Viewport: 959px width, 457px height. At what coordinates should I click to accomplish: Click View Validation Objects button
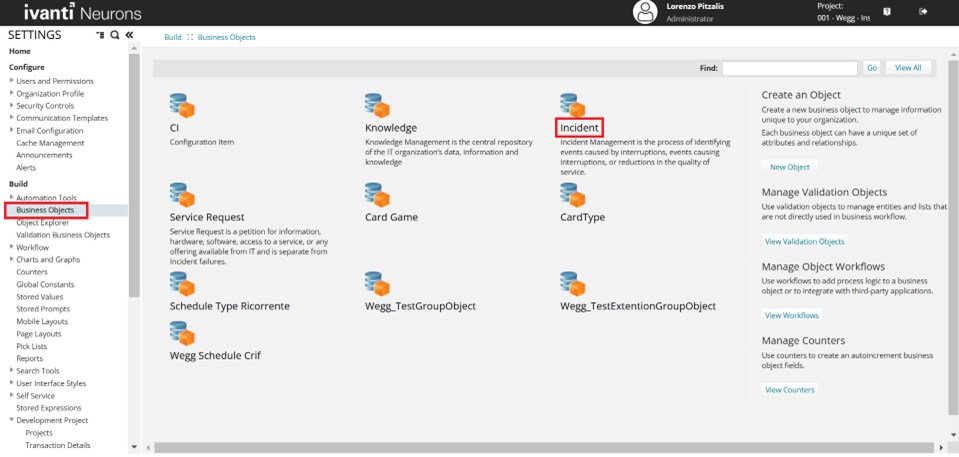coord(804,242)
